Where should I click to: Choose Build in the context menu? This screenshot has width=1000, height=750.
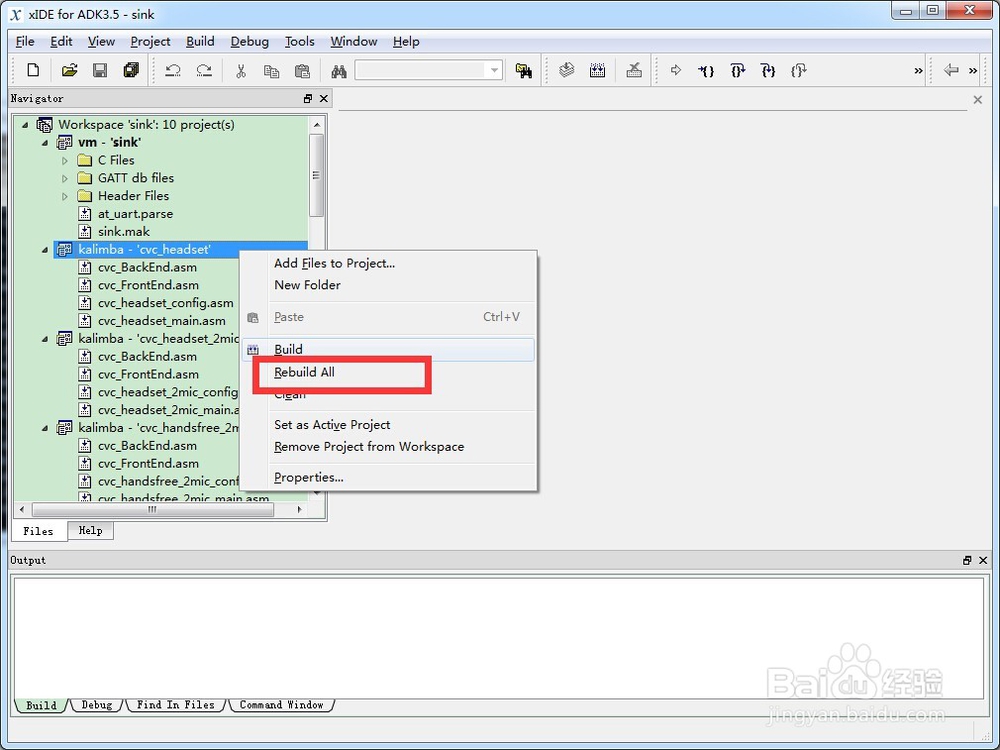(x=389, y=349)
